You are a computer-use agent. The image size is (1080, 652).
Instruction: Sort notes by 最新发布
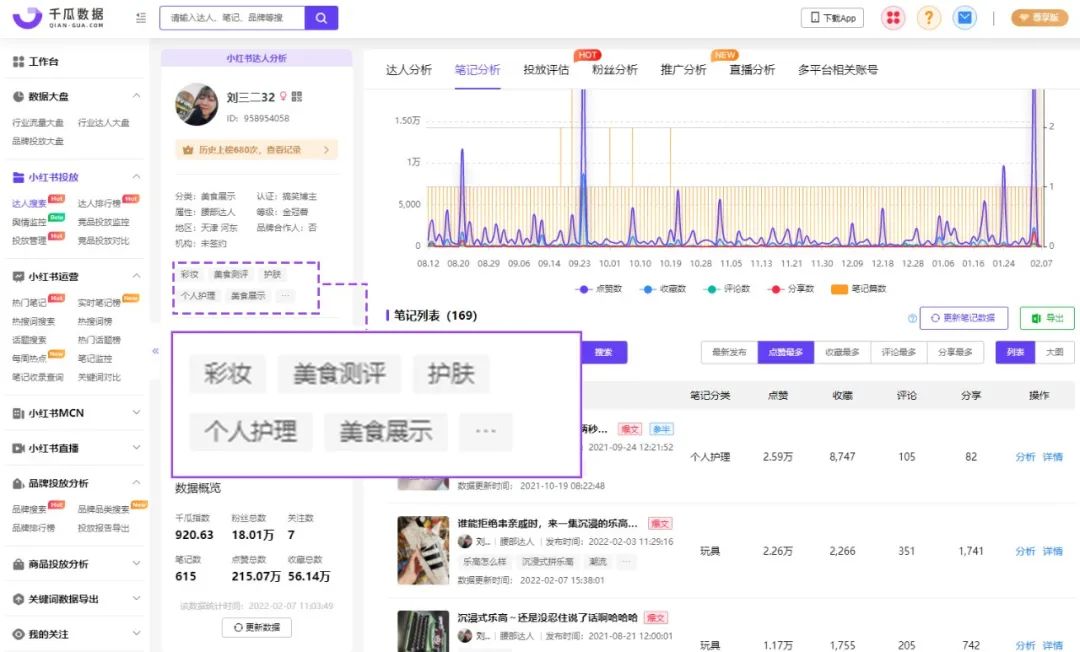click(x=729, y=353)
